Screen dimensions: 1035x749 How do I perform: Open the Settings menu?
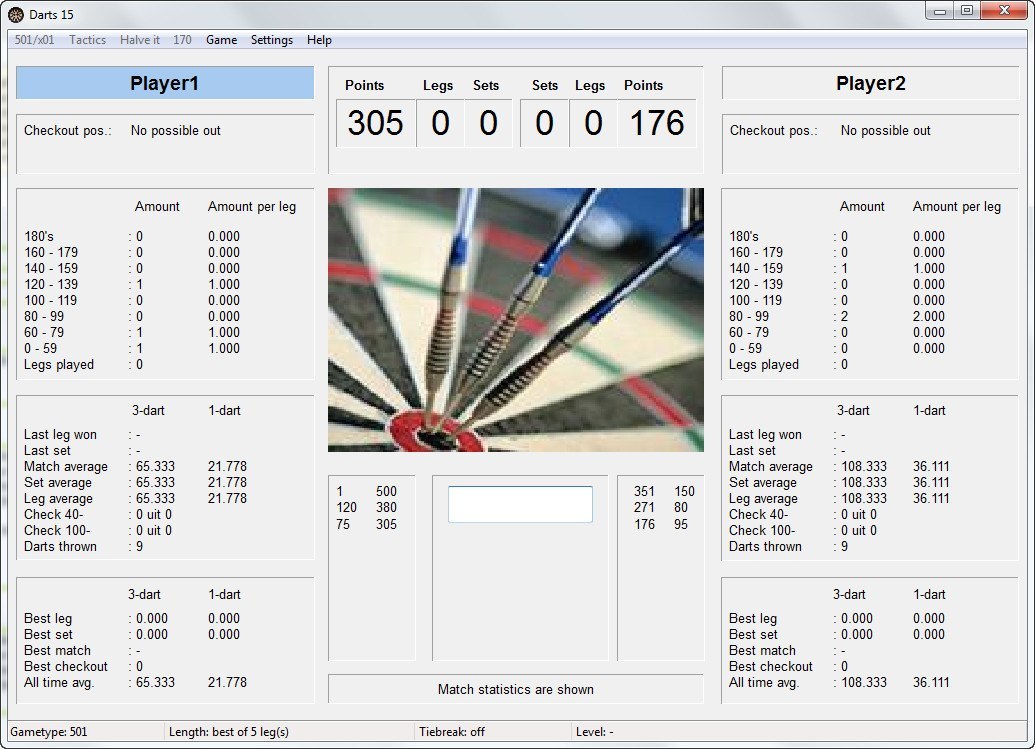tap(271, 40)
